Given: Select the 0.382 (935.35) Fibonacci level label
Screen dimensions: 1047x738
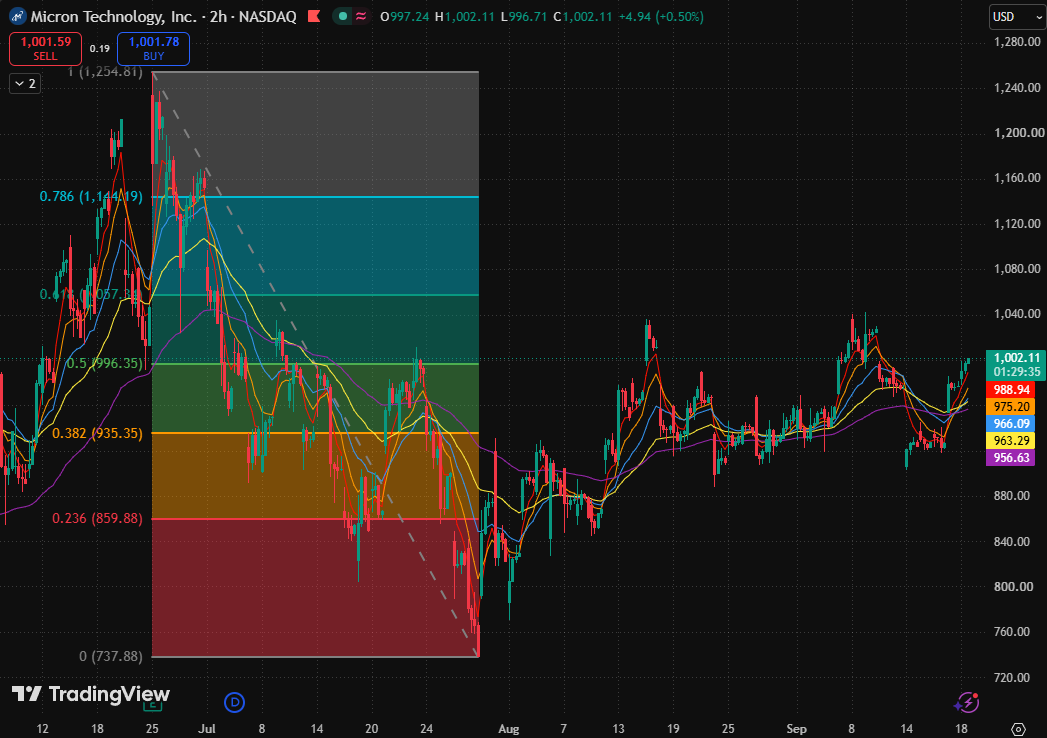Looking at the screenshot, I should point(97,433).
